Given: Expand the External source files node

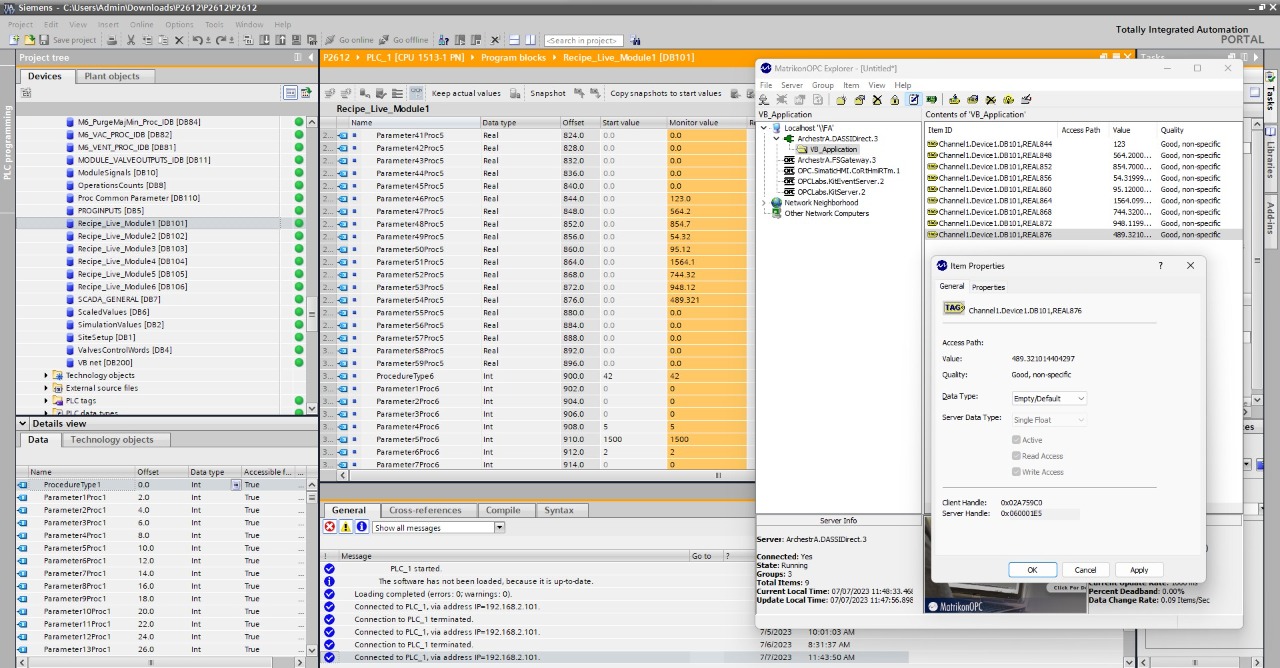Looking at the screenshot, I should [46, 388].
